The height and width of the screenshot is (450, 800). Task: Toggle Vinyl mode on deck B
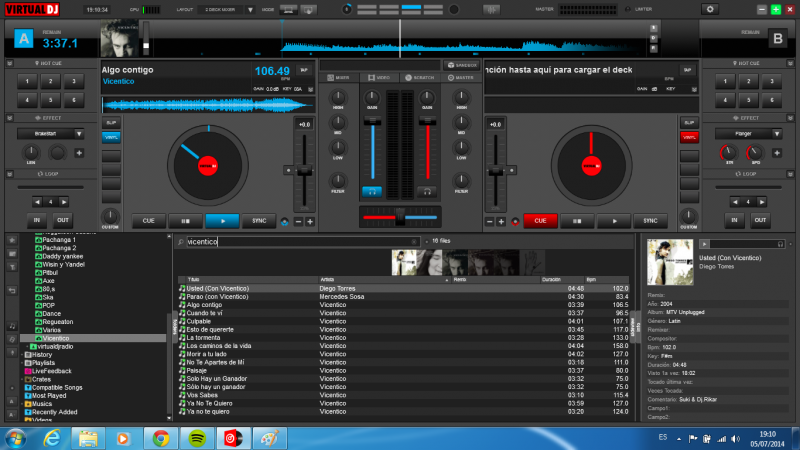[x=689, y=137]
